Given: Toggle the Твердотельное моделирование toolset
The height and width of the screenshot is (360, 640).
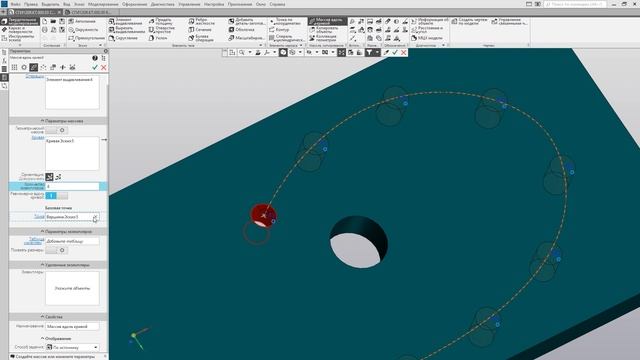Looking at the screenshot, I should [x=20, y=21].
